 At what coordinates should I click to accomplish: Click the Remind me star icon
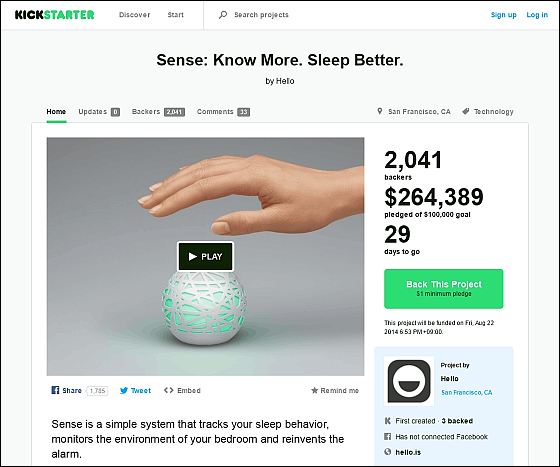[314, 390]
